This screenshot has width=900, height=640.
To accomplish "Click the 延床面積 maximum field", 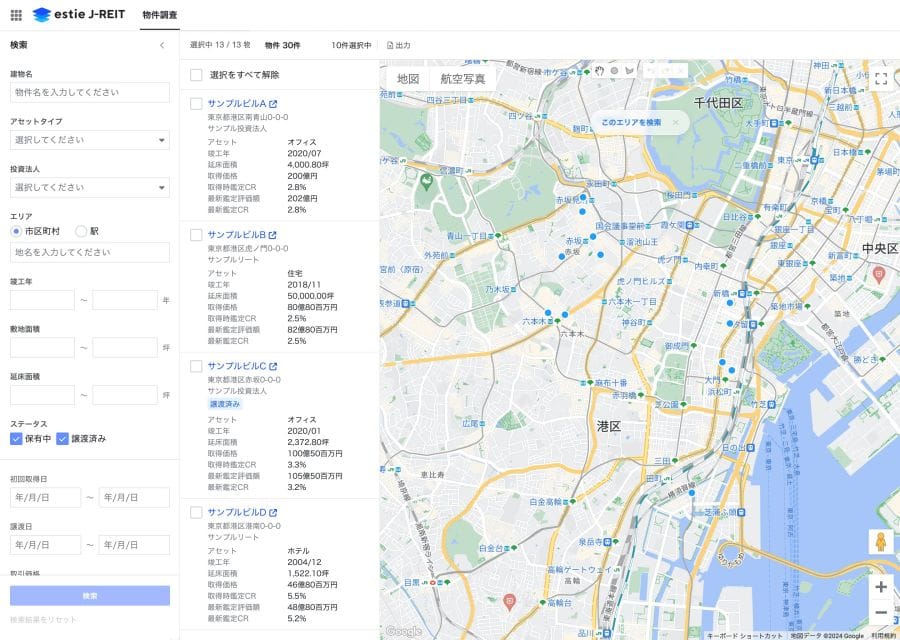I will 125,395.
